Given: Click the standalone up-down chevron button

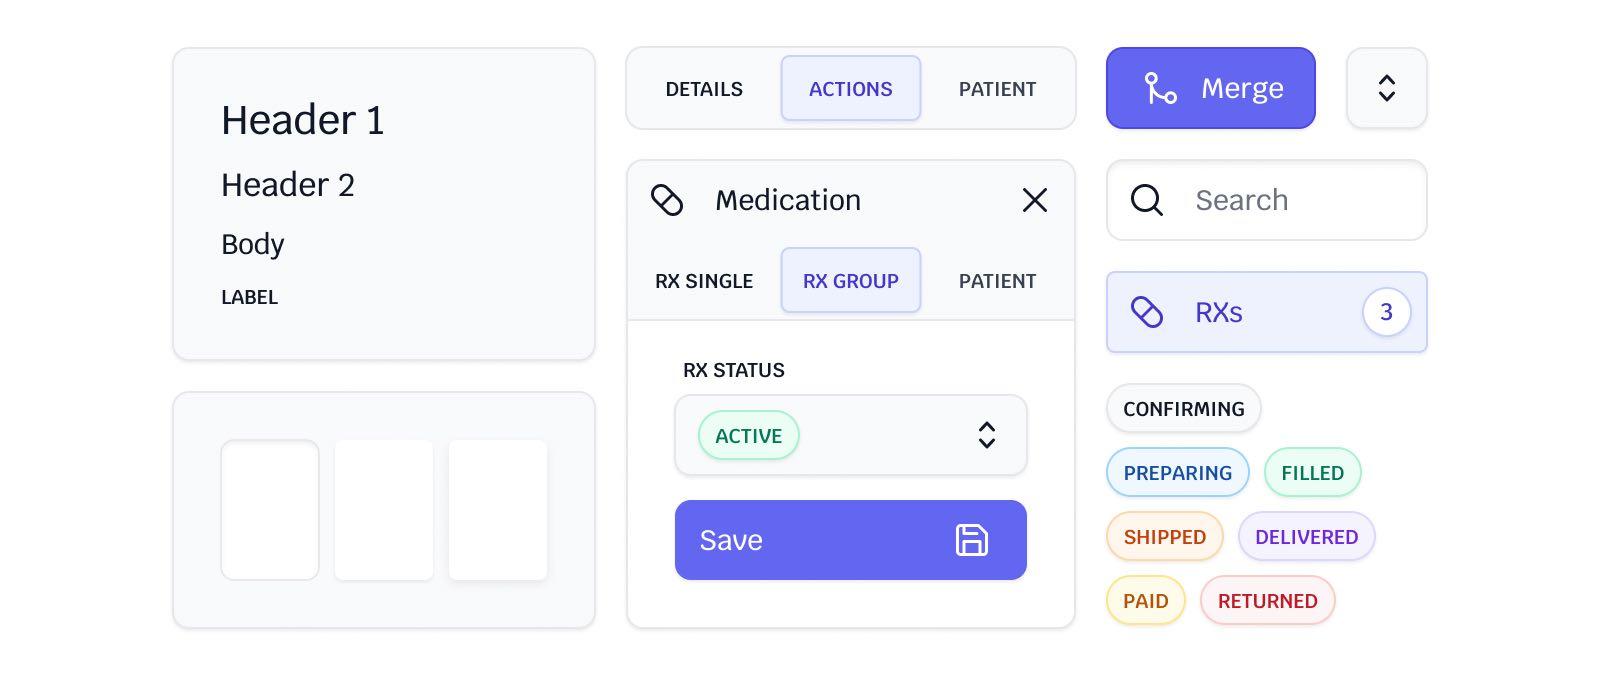Looking at the screenshot, I should pyautogui.click(x=1386, y=88).
